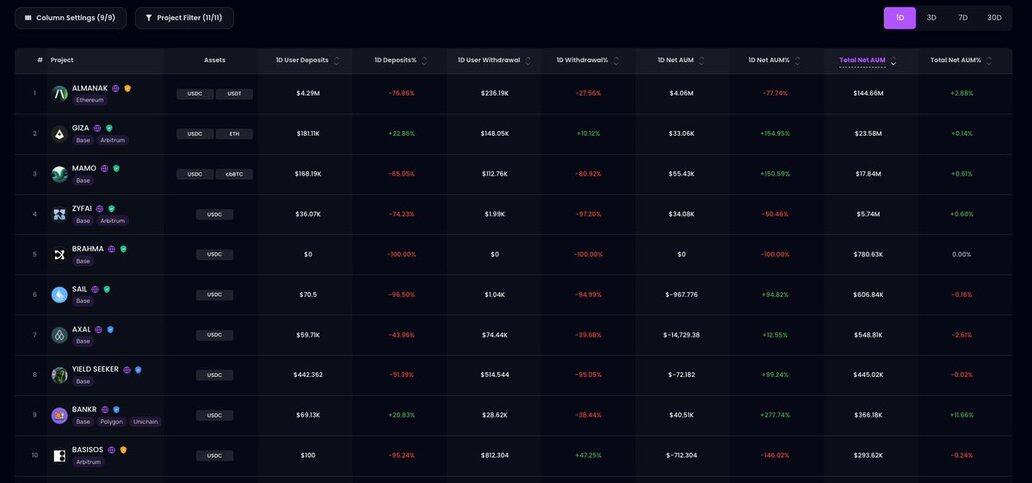Open the Project Filter dropdown
The height and width of the screenshot is (483, 1032).
184,18
